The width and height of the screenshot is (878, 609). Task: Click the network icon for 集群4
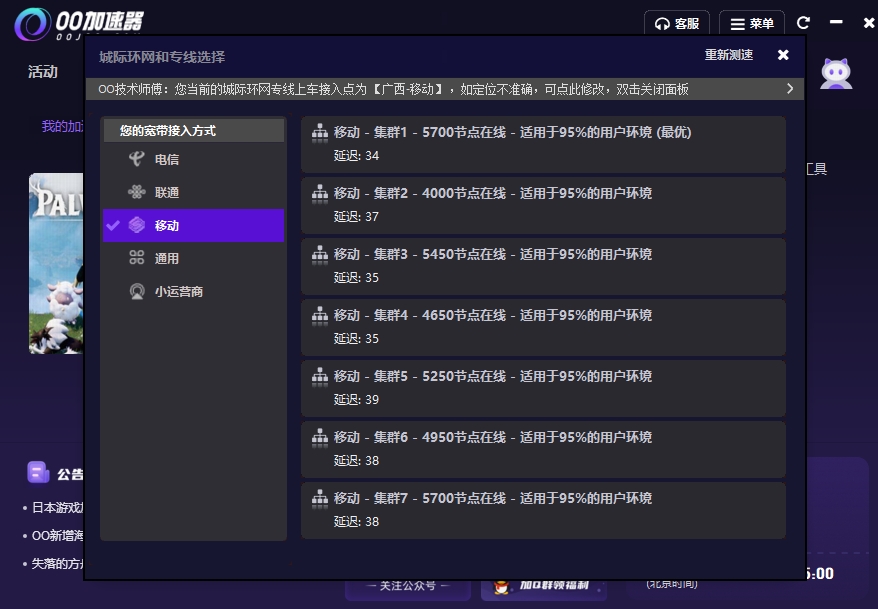coord(320,315)
